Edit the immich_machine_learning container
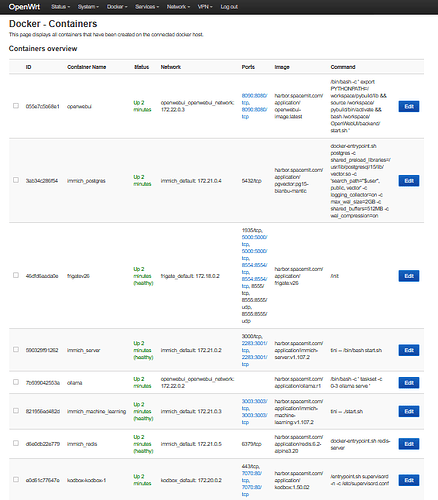The width and height of the screenshot is (438, 500). pos(409,411)
